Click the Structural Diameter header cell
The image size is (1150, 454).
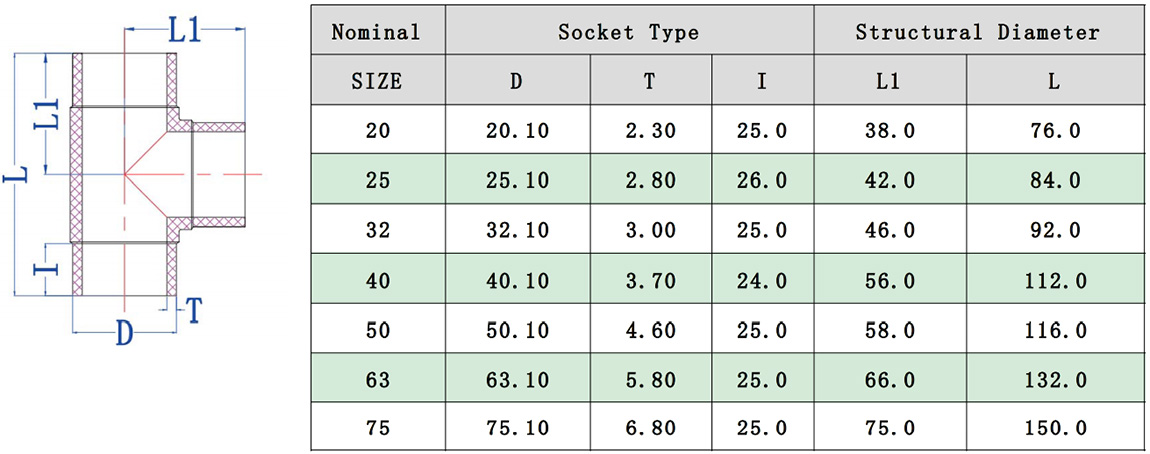click(x=977, y=32)
